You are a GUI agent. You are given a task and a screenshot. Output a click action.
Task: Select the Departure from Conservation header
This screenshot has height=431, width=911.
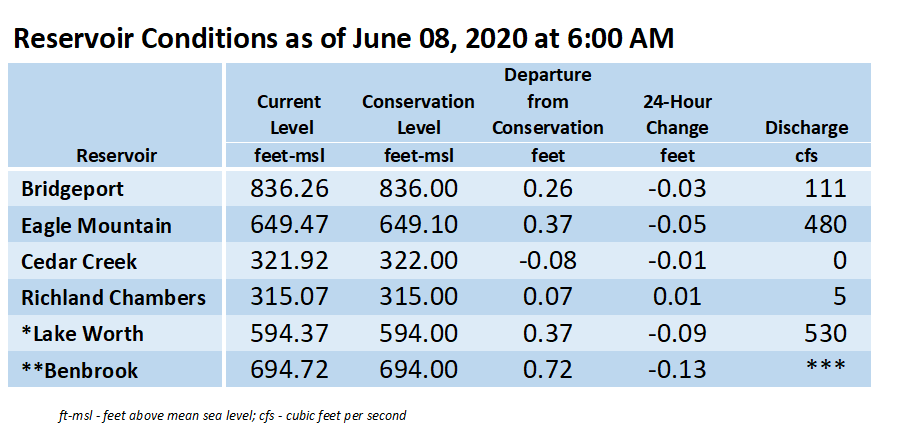[547, 102]
